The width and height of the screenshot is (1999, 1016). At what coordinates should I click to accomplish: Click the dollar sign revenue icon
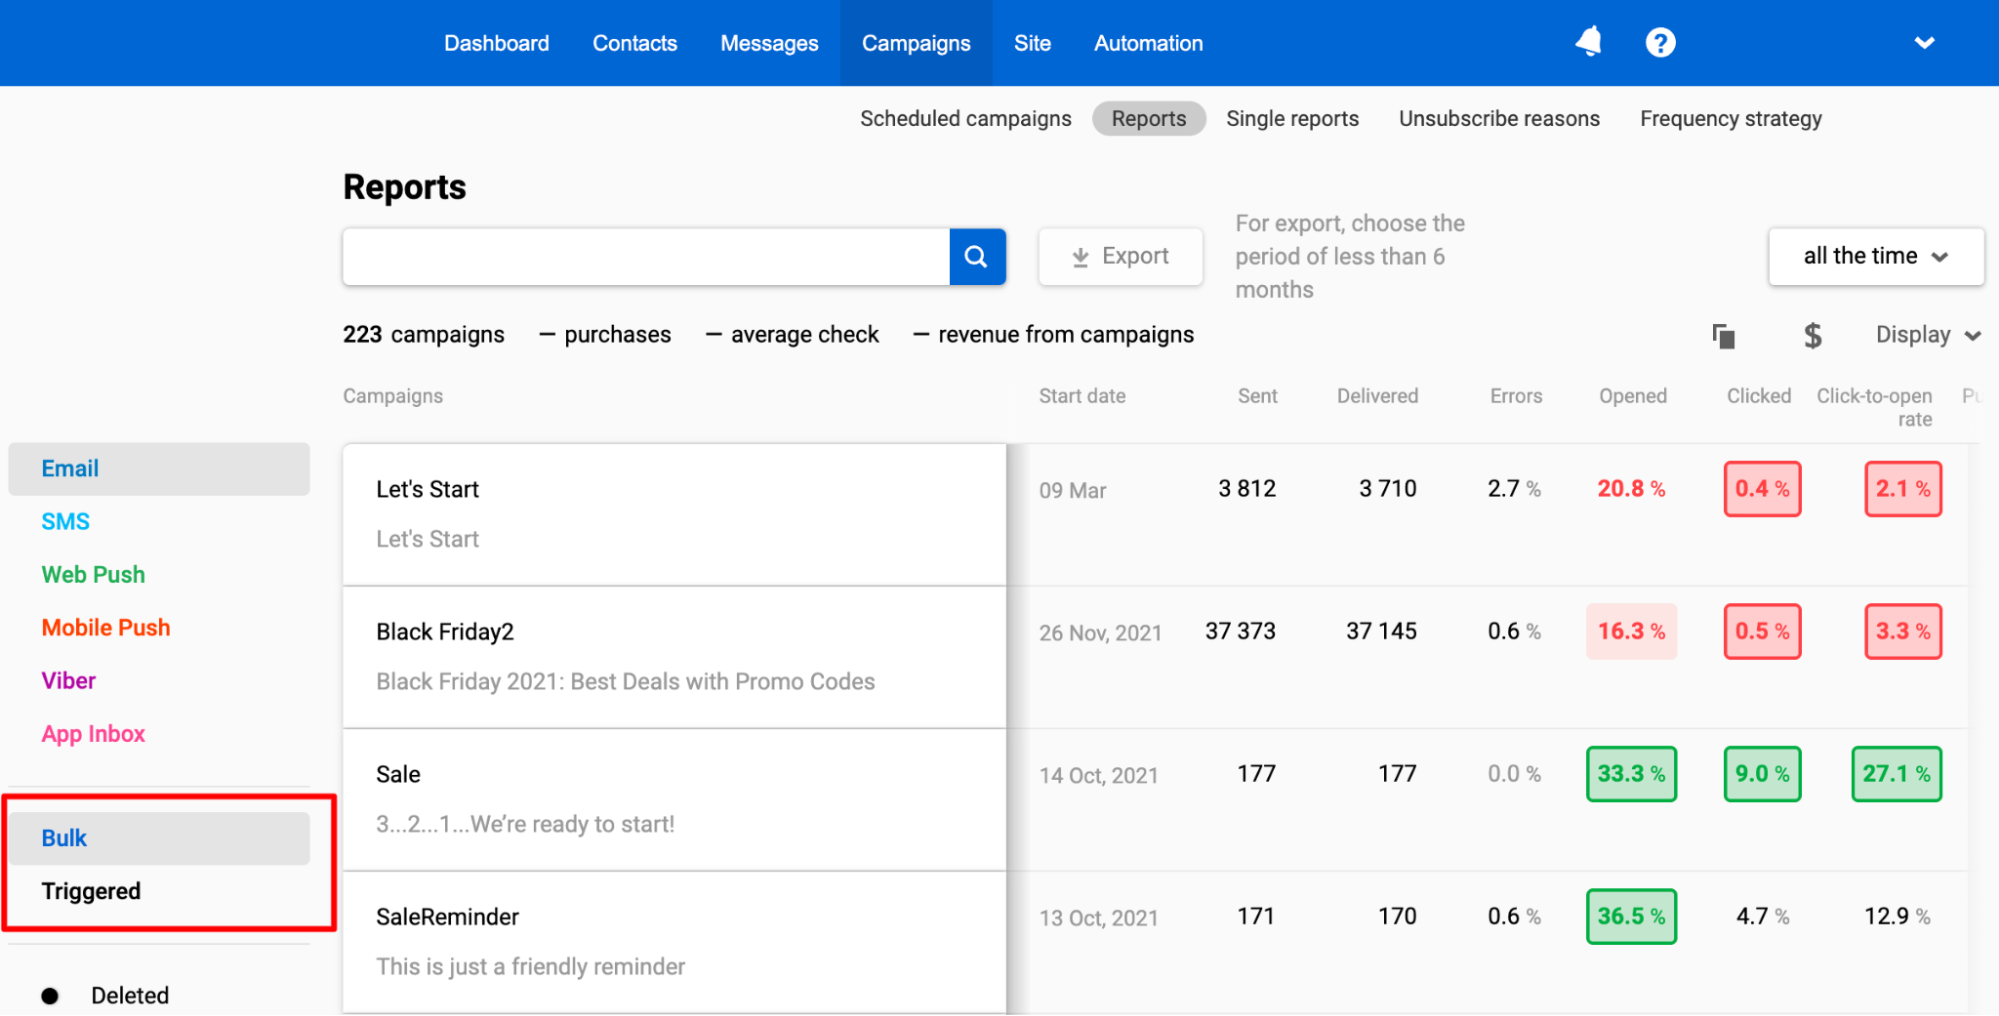point(1812,336)
